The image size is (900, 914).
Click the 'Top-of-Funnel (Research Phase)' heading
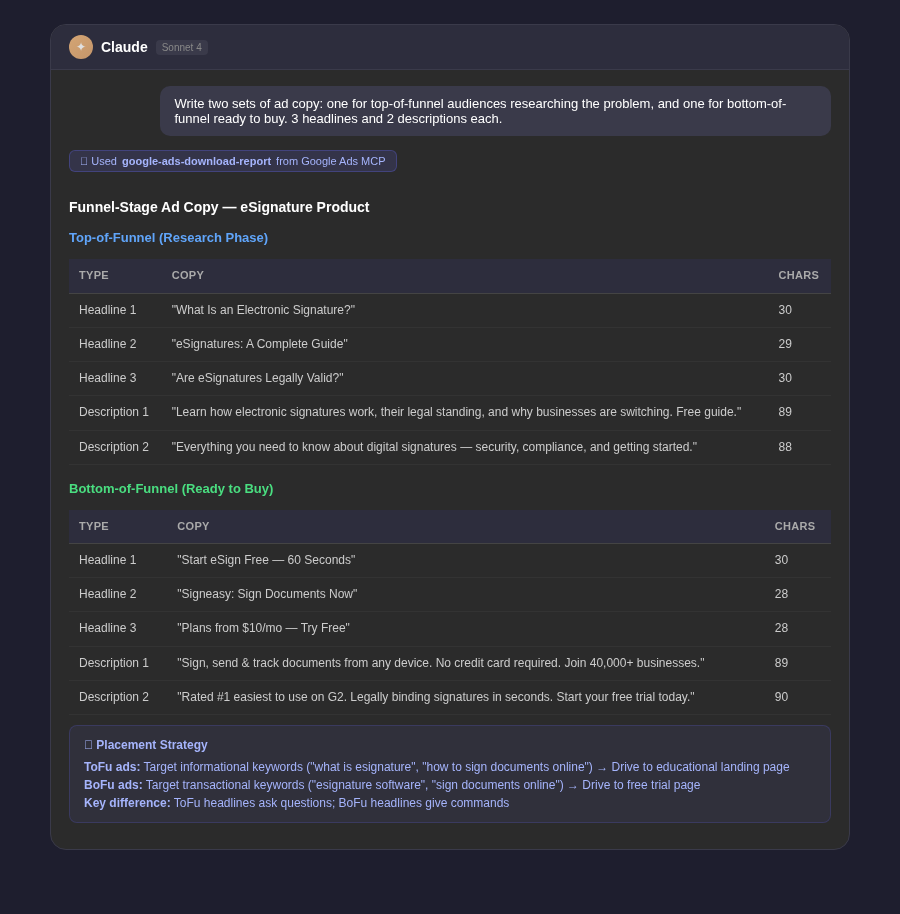pos(168,237)
